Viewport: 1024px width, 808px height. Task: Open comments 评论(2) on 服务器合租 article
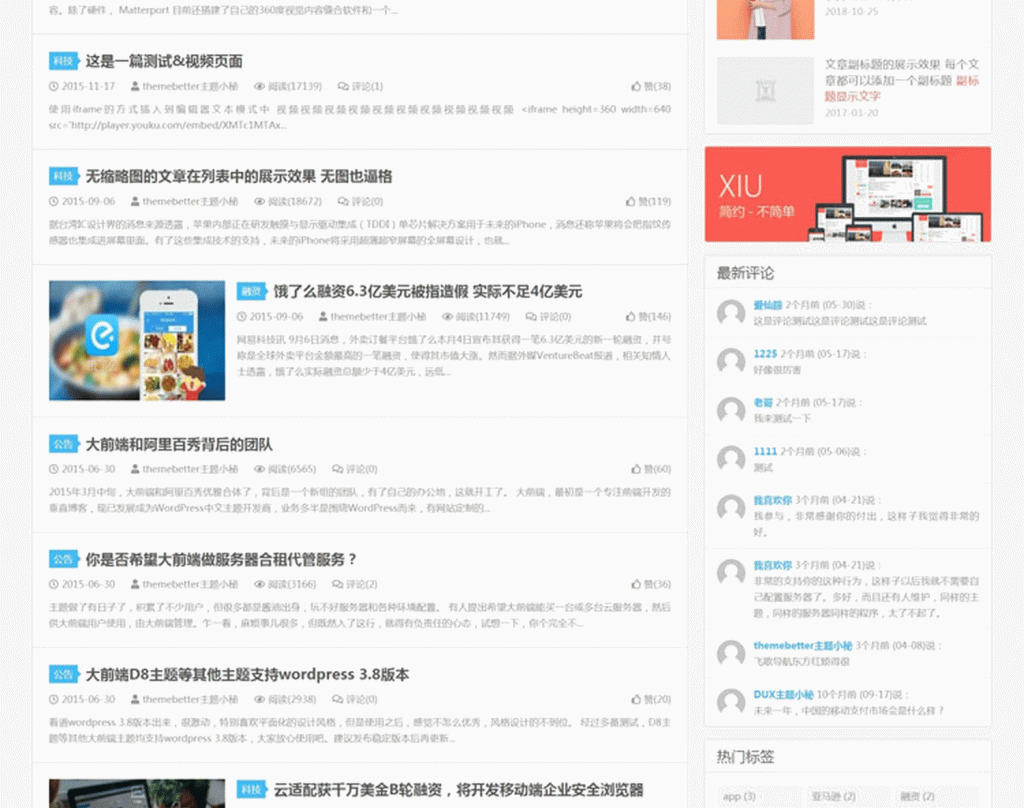pos(355,584)
